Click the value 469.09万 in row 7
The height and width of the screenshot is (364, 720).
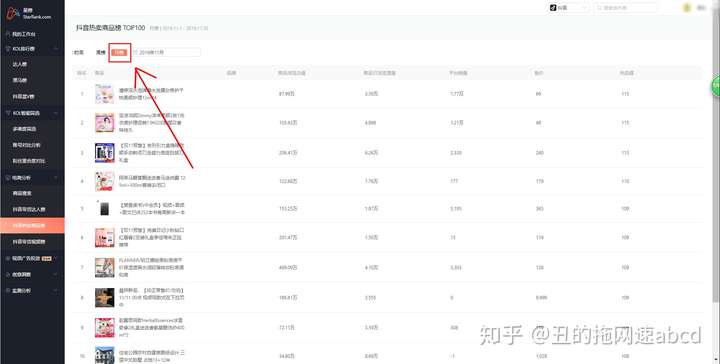pyautogui.click(x=289, y=268)
